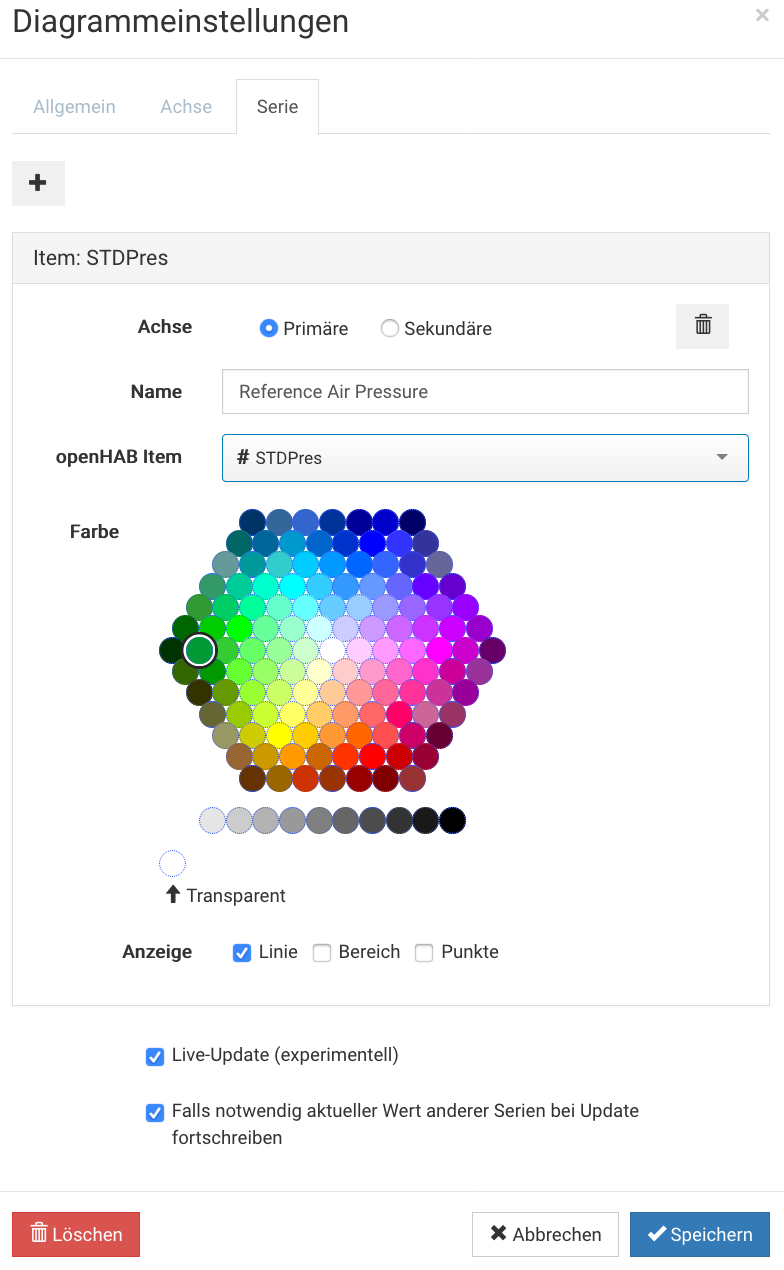Screen dimensions: 784x1270
Task: Enable the Bereich display checkbox
Action: (x=322, y=952)
